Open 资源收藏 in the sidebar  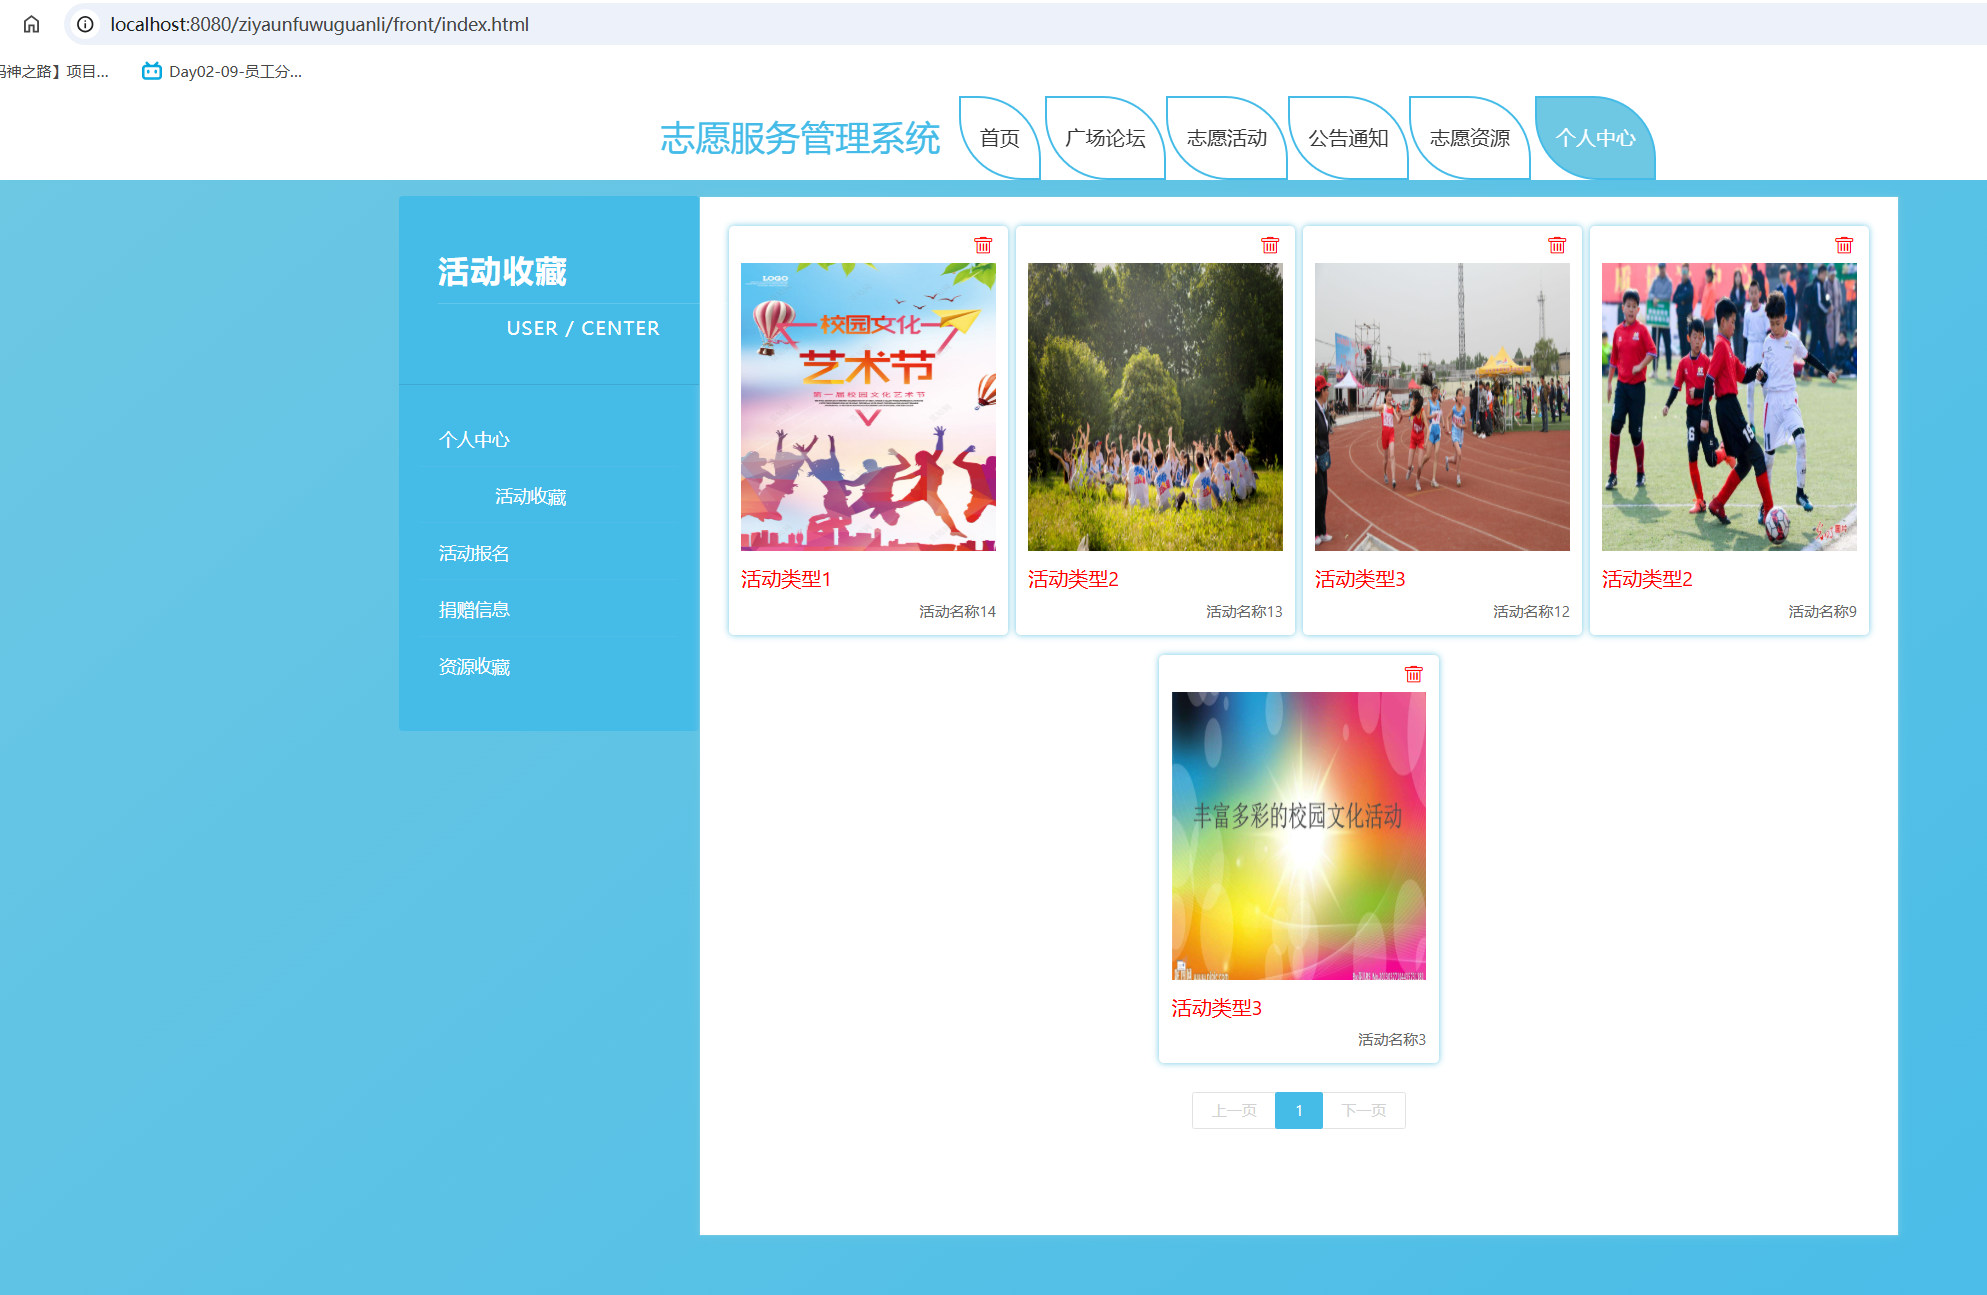pyautogui.click(x=474, y=667)
